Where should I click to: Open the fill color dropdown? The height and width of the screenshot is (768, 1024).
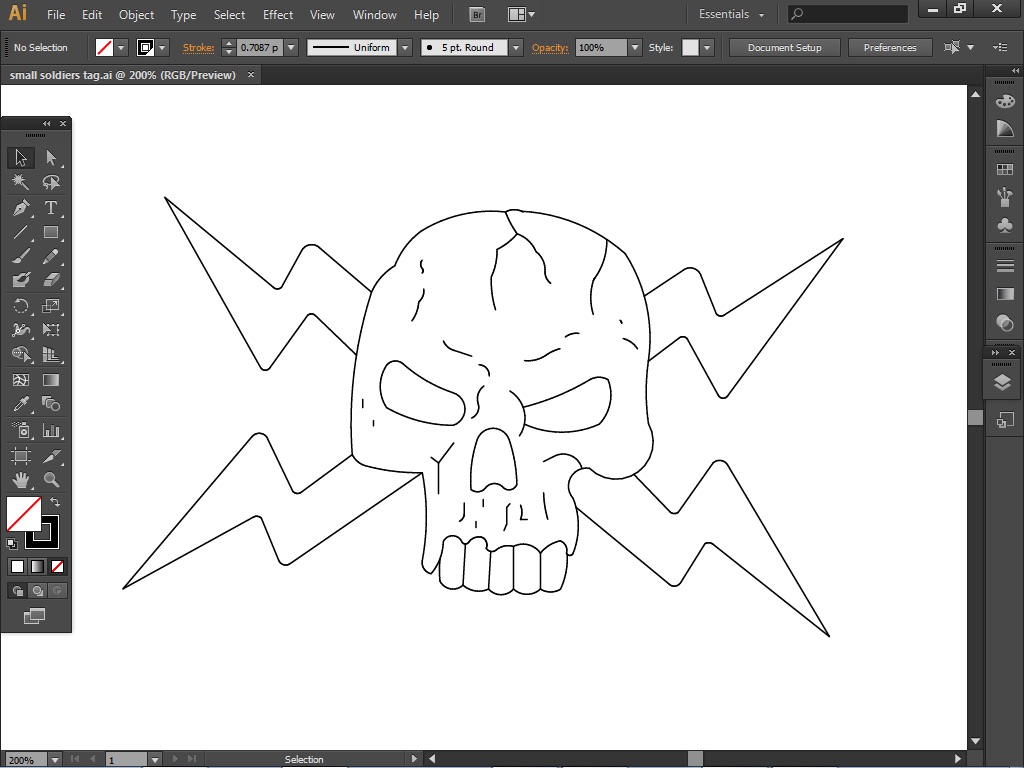[x=121, y=48]
